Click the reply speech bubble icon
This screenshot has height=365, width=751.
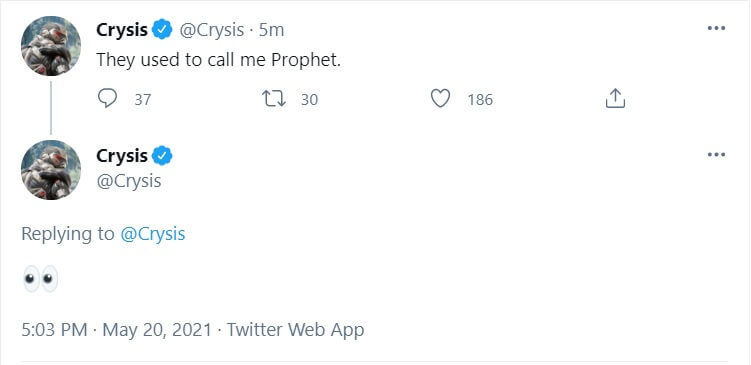107,99
